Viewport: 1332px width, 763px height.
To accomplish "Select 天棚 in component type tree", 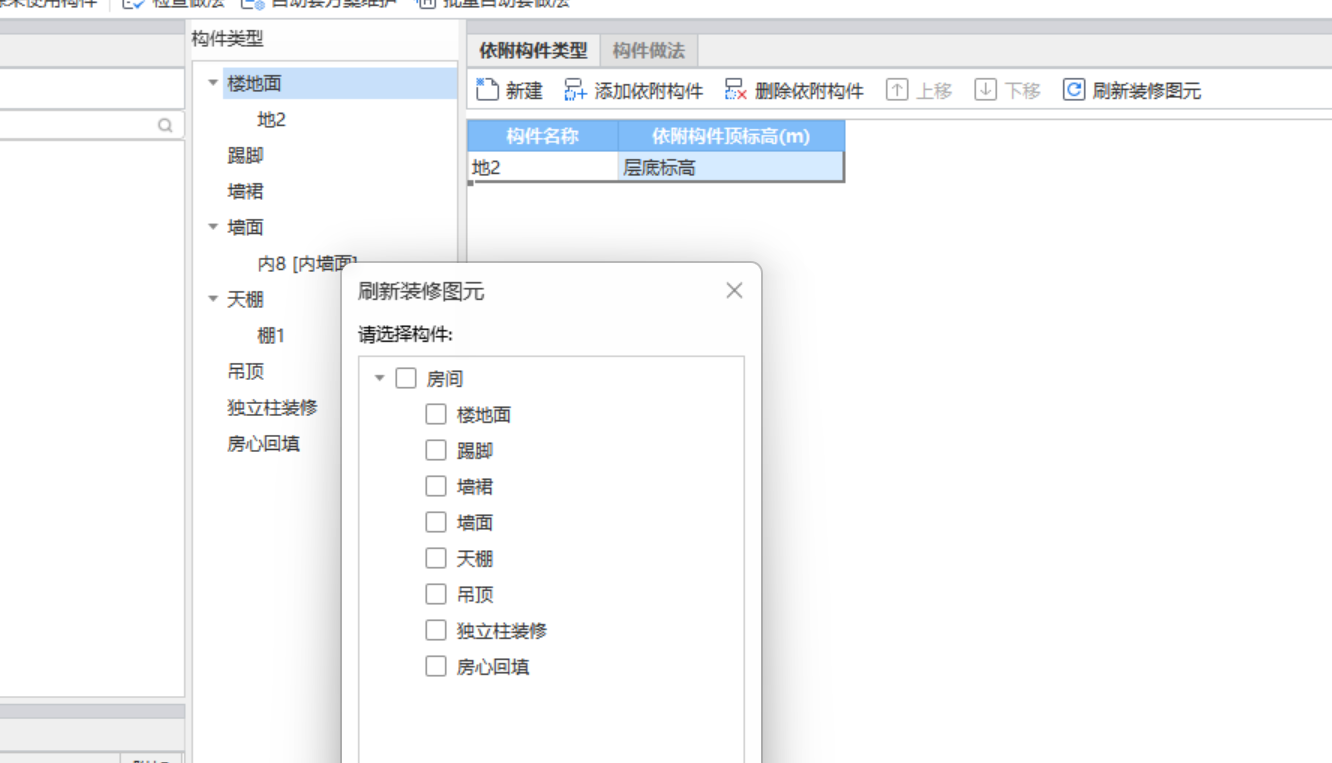I will [x=245, y=299].
